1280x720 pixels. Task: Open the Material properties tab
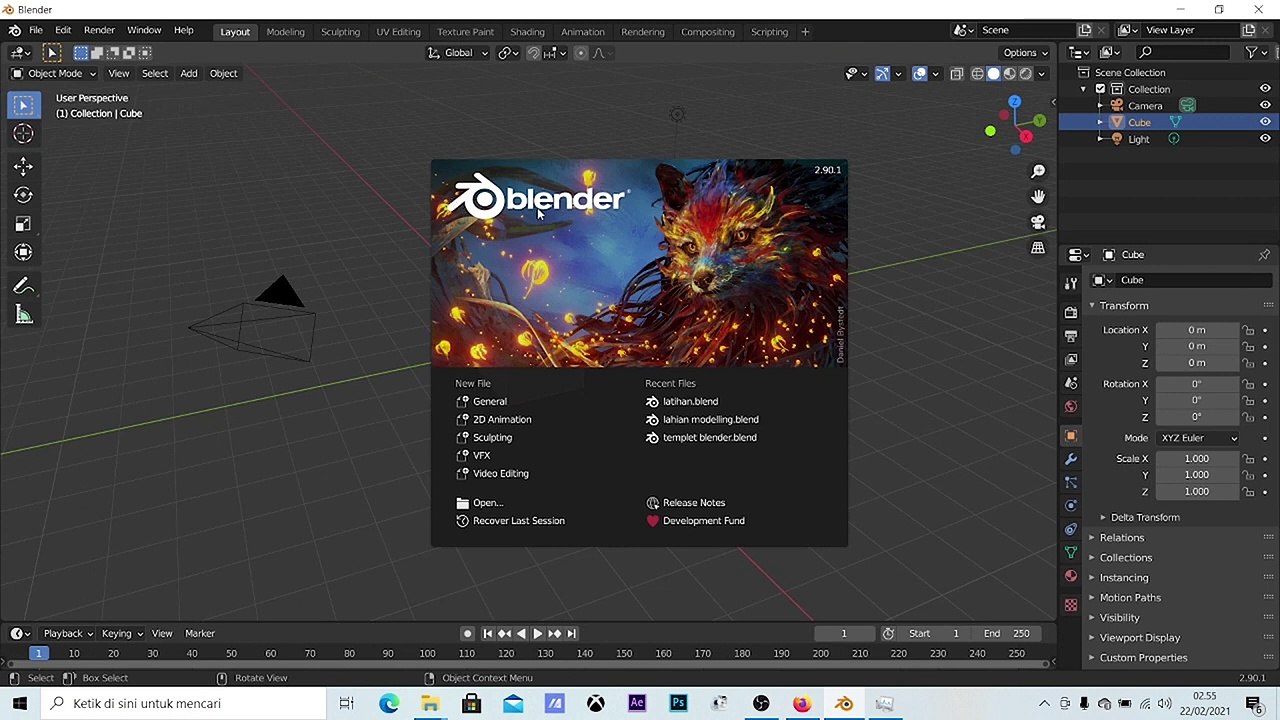[x=1071, y=576]
